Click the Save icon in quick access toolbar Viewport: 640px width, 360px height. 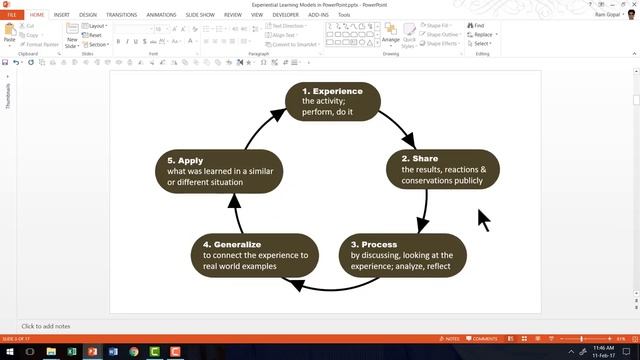[5, 62]
